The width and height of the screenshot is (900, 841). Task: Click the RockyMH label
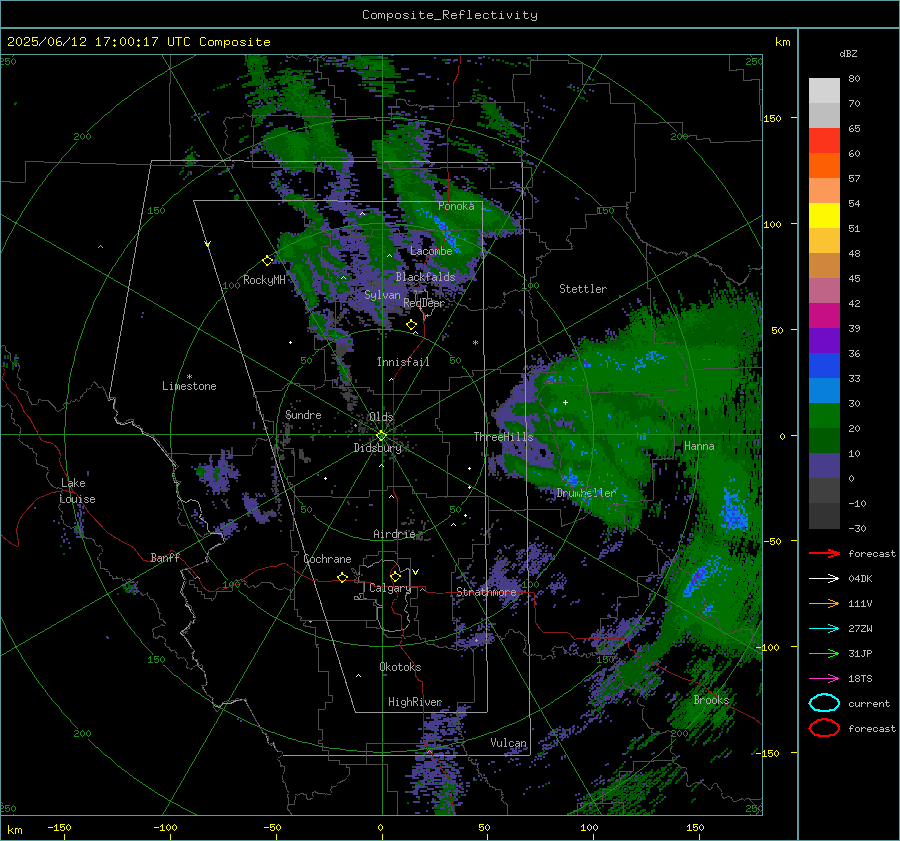pyautogui.click(x=264, y=280)
